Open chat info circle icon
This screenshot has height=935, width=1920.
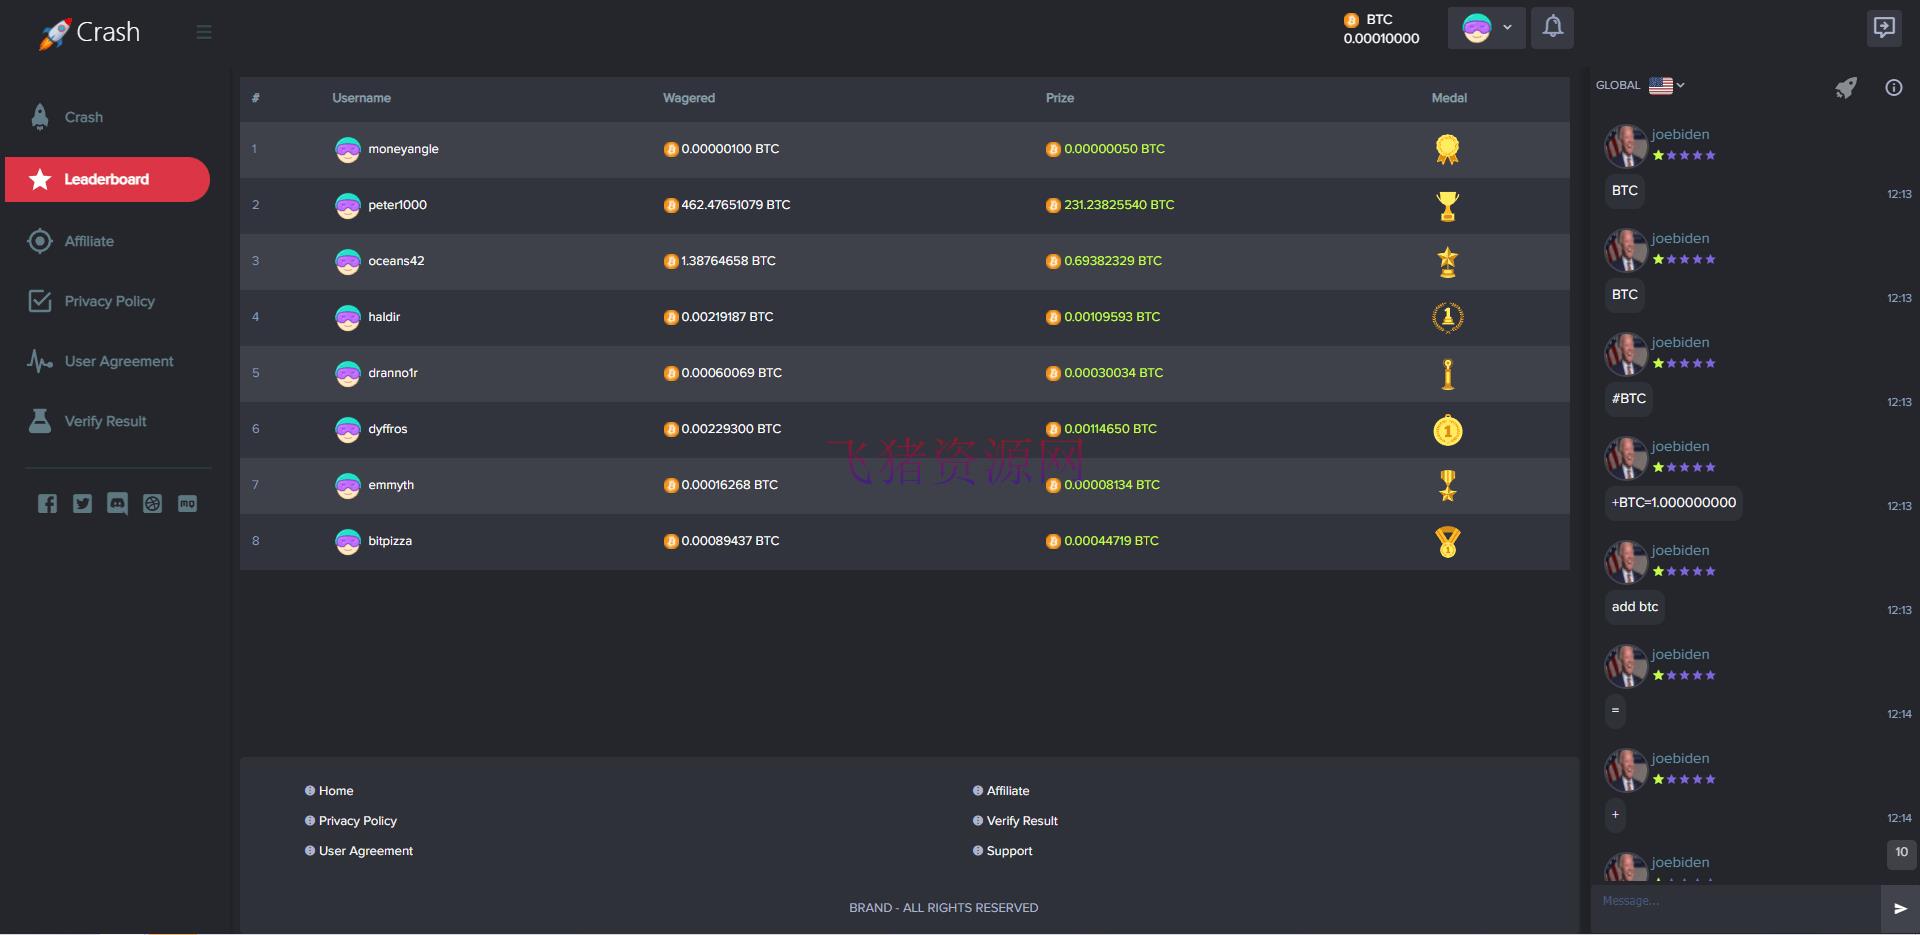coord(1893,88)
